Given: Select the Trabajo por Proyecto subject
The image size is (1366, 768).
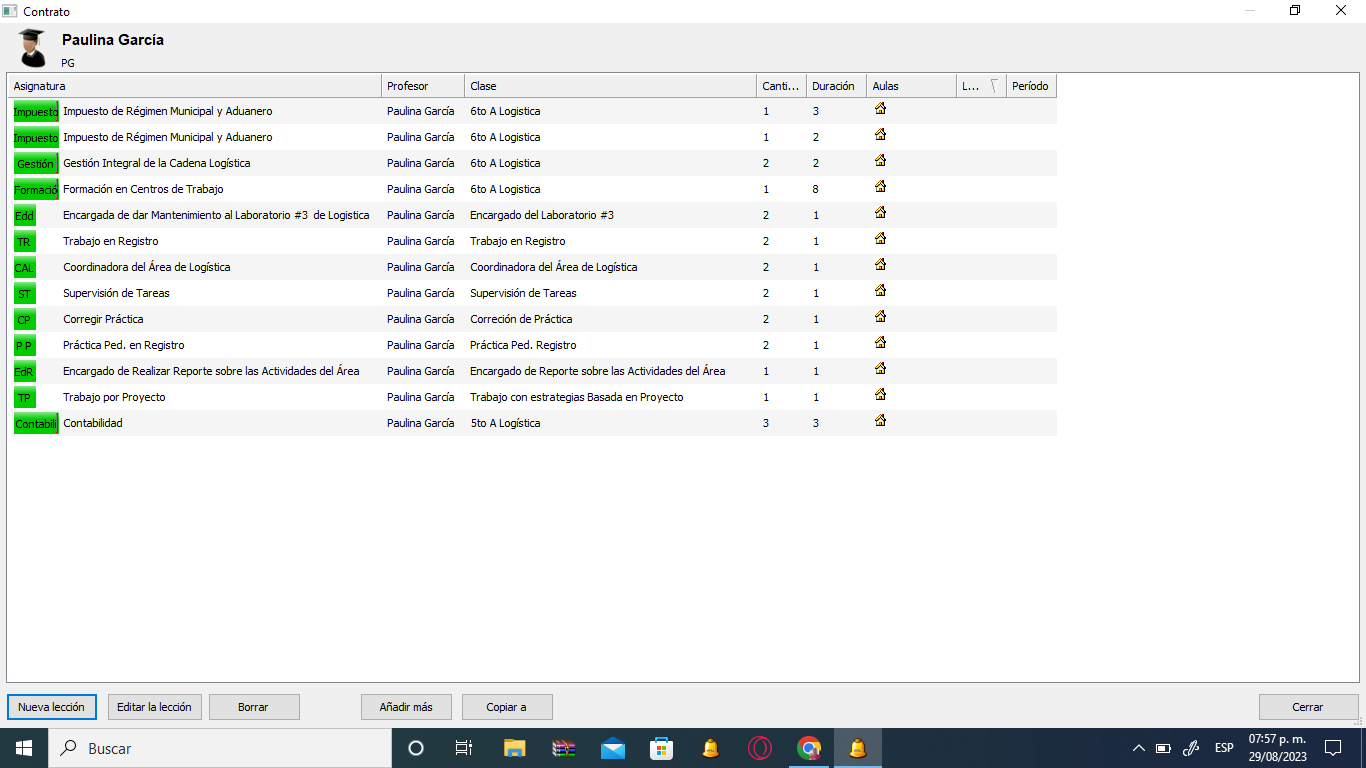Looking at the screenshot, I should [x=114, y=397].
